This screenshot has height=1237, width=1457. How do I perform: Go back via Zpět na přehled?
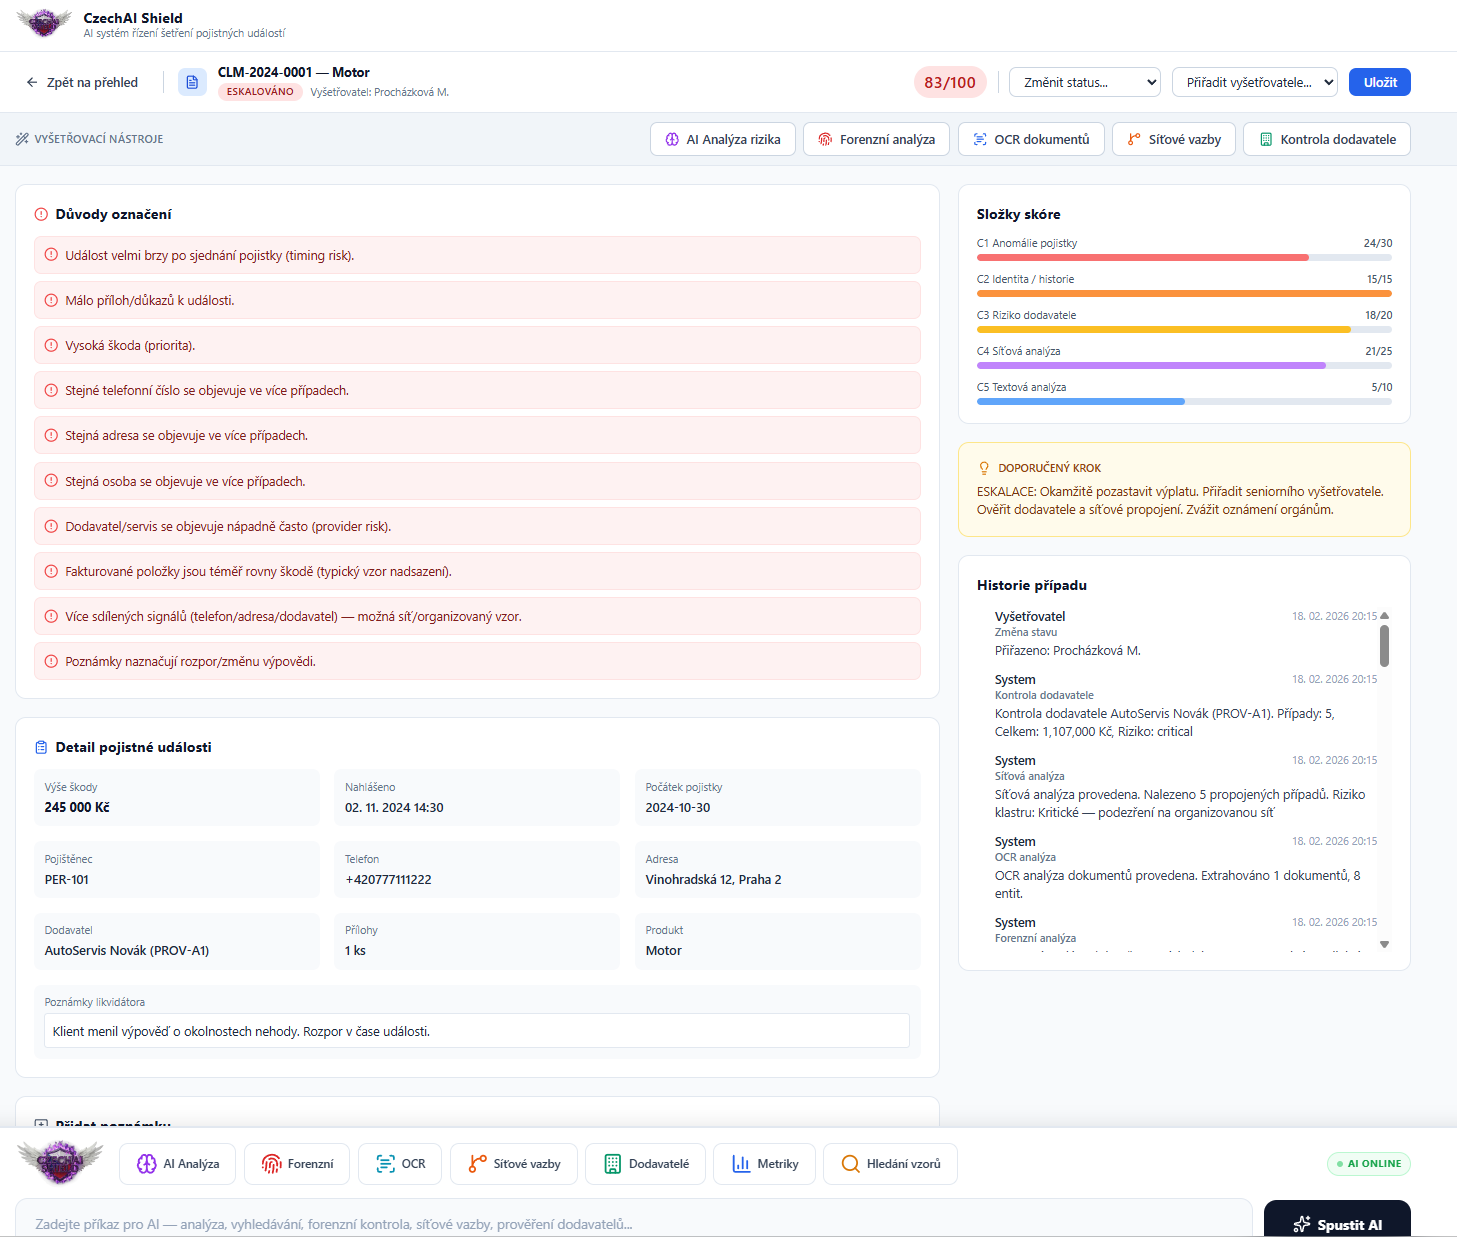[82, 82]
